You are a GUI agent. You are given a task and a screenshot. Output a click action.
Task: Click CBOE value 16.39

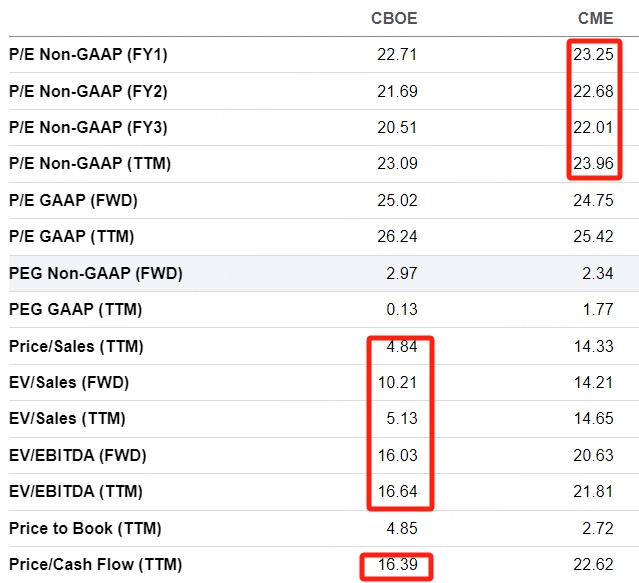(x=397, y=565)
